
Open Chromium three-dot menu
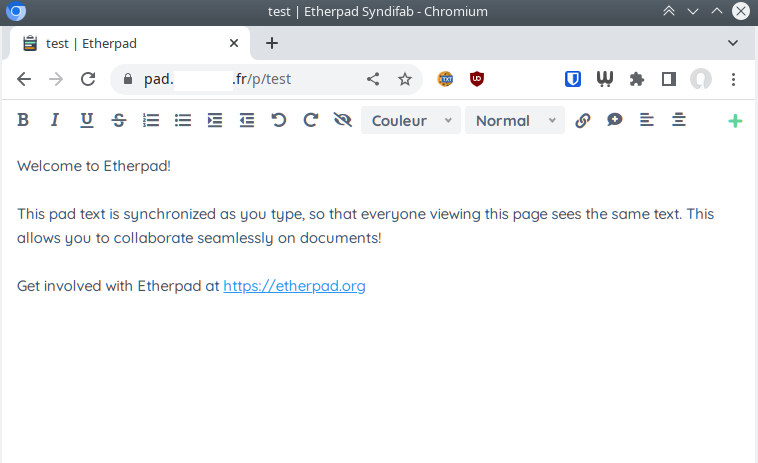pos(733,79)
